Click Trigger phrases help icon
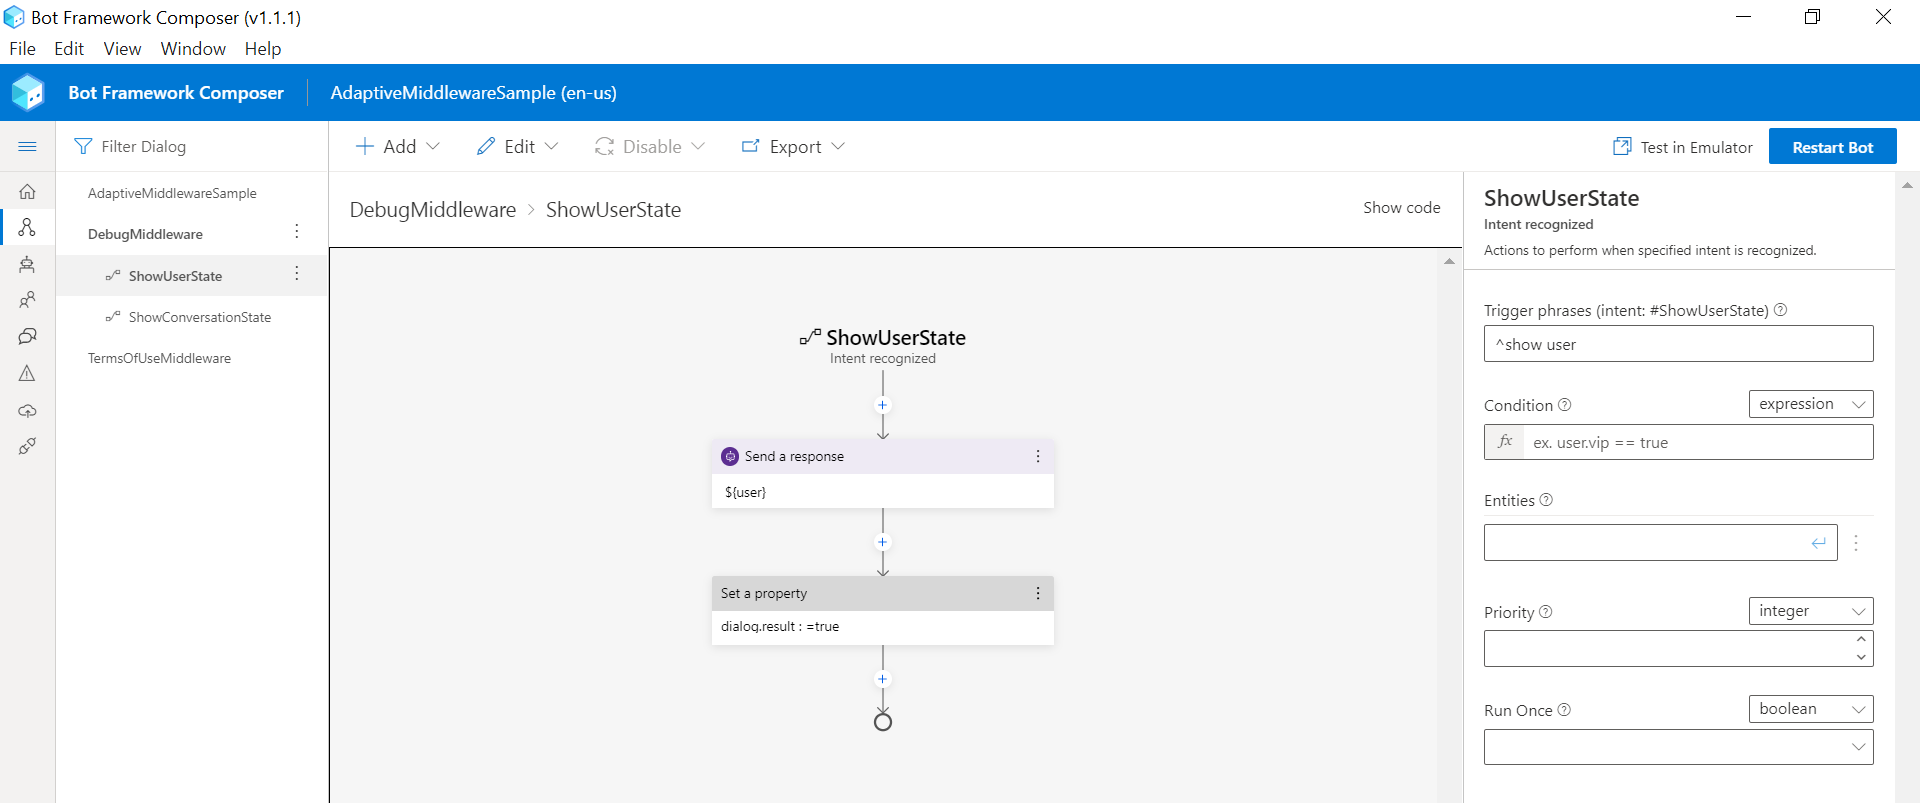 click(x=1780, y=310)
